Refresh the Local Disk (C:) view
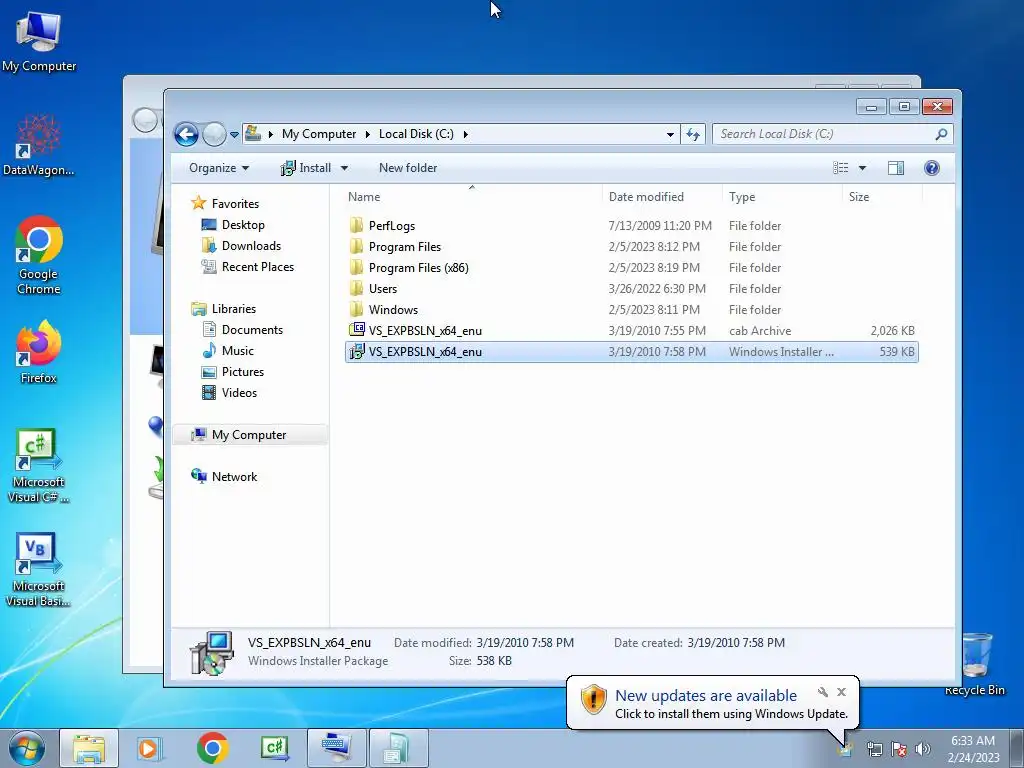 tap(693, 135)
